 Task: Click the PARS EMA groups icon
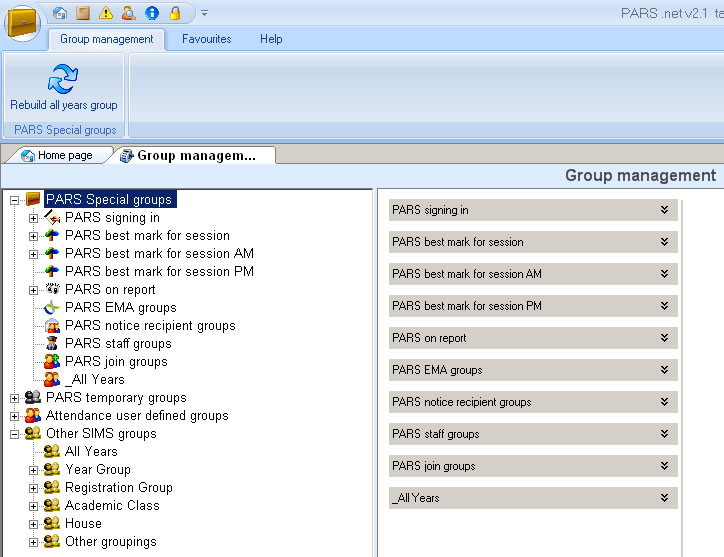[x=52, y=307]
